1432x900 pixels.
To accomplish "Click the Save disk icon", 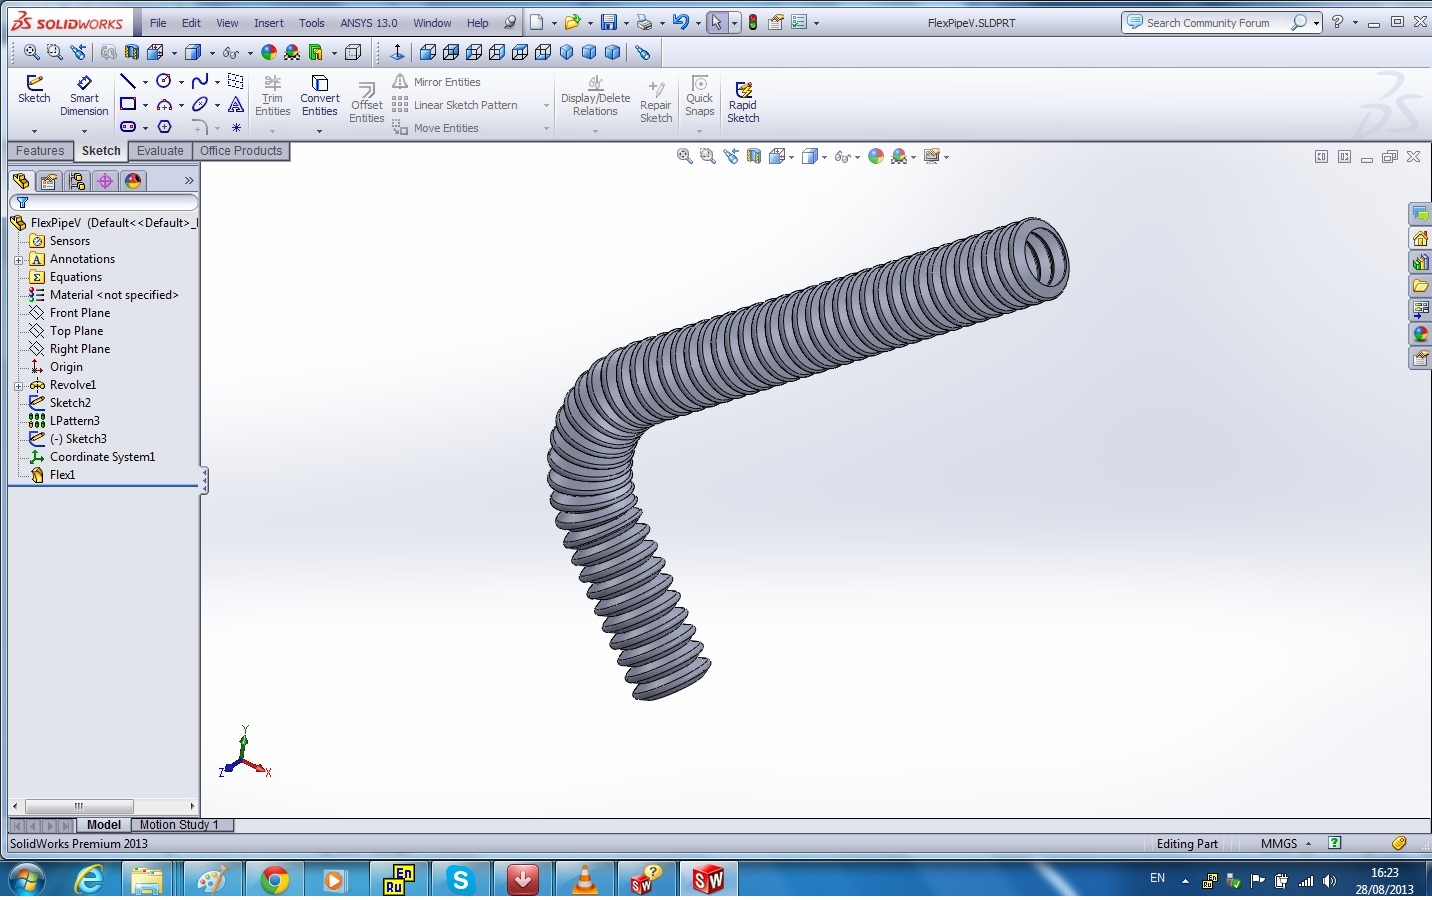I will [x=608, y=22].
